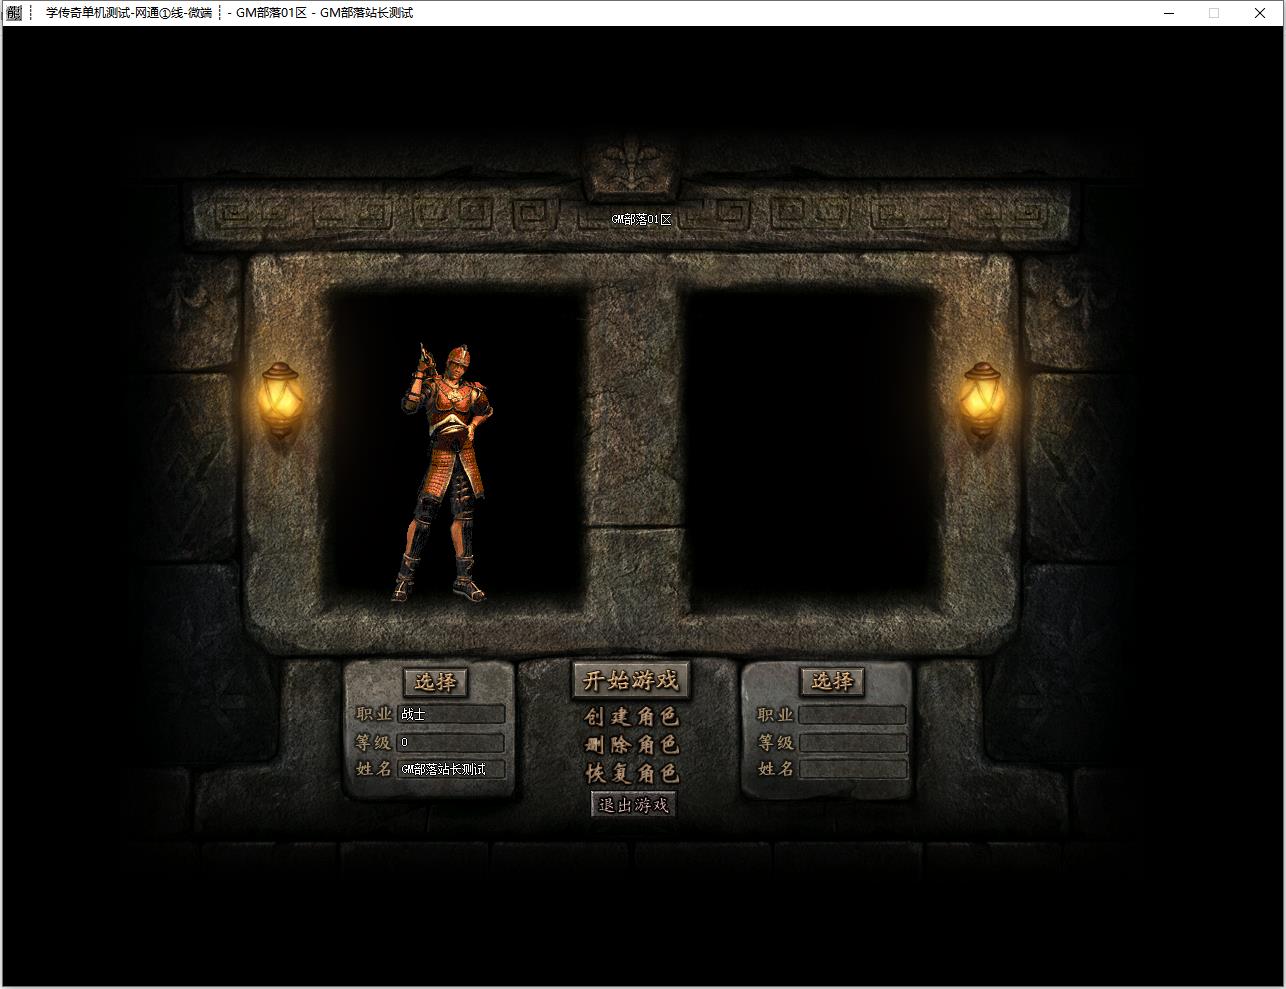Click the empty right 姓名 field
This screenshot has height=989, width=1286.
(852, 769)
